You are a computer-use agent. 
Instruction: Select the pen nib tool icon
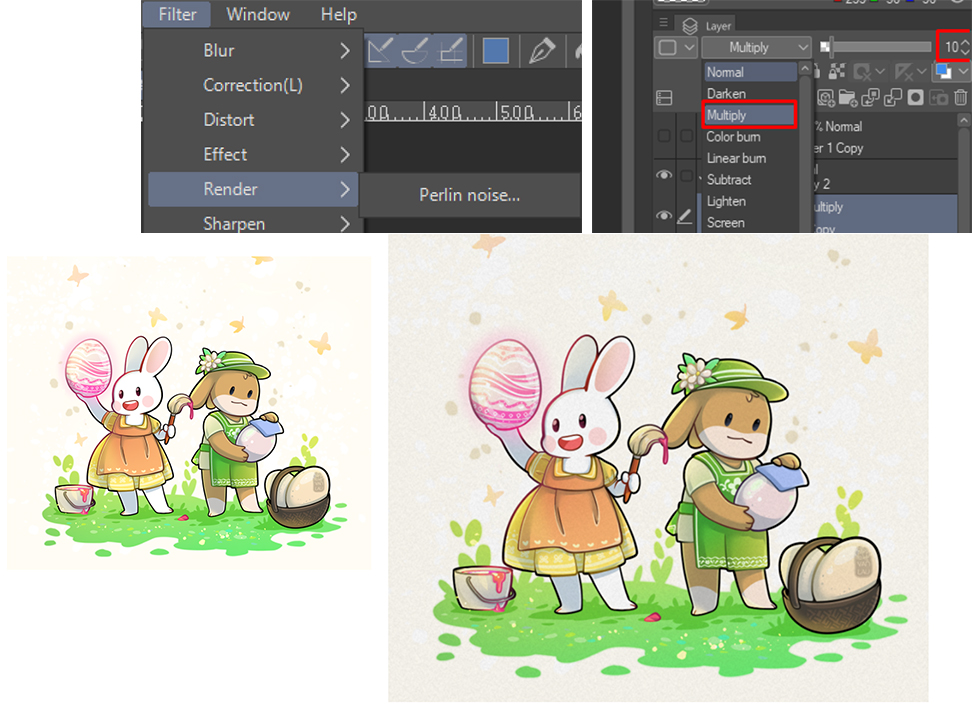click(543, 50)
